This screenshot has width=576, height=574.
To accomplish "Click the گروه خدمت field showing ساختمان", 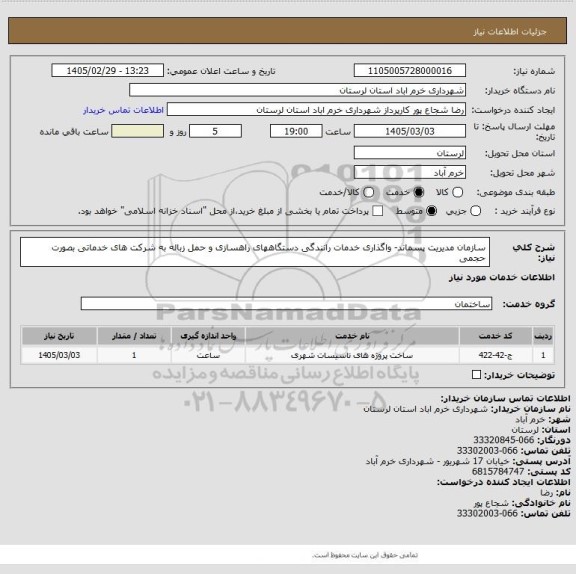I will (286, 304).
